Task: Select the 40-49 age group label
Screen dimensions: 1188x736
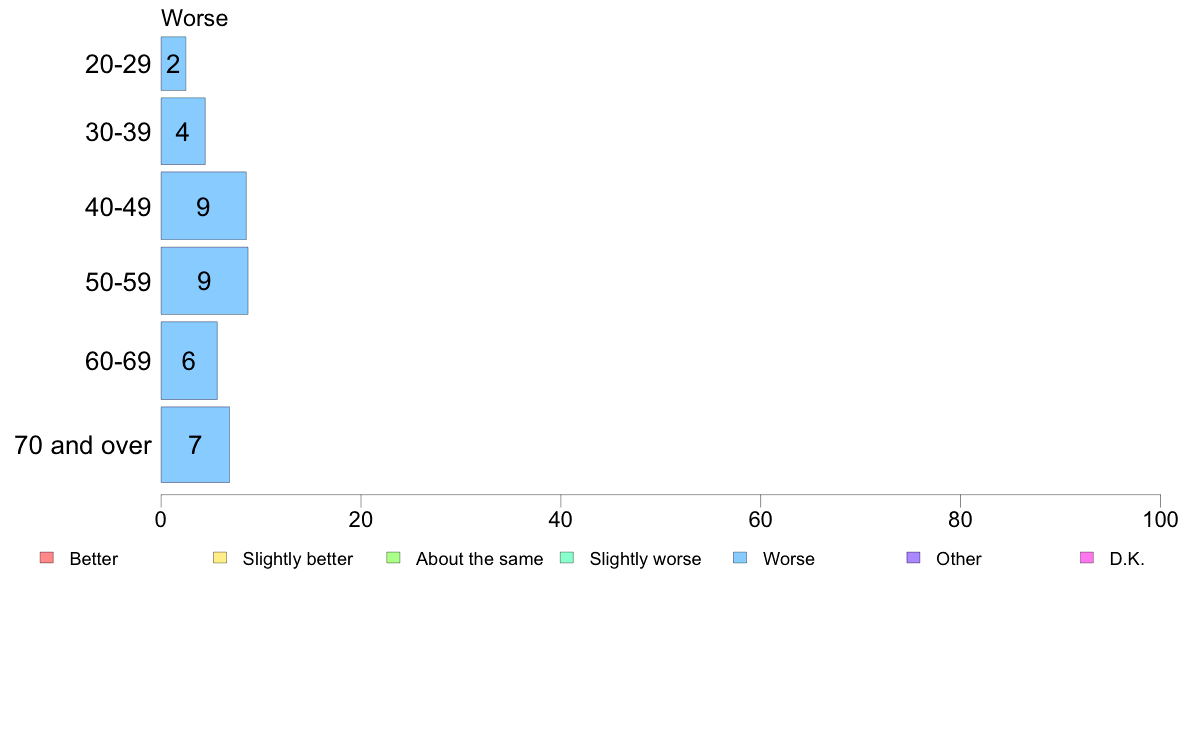Action: click(x=118, y=207)
